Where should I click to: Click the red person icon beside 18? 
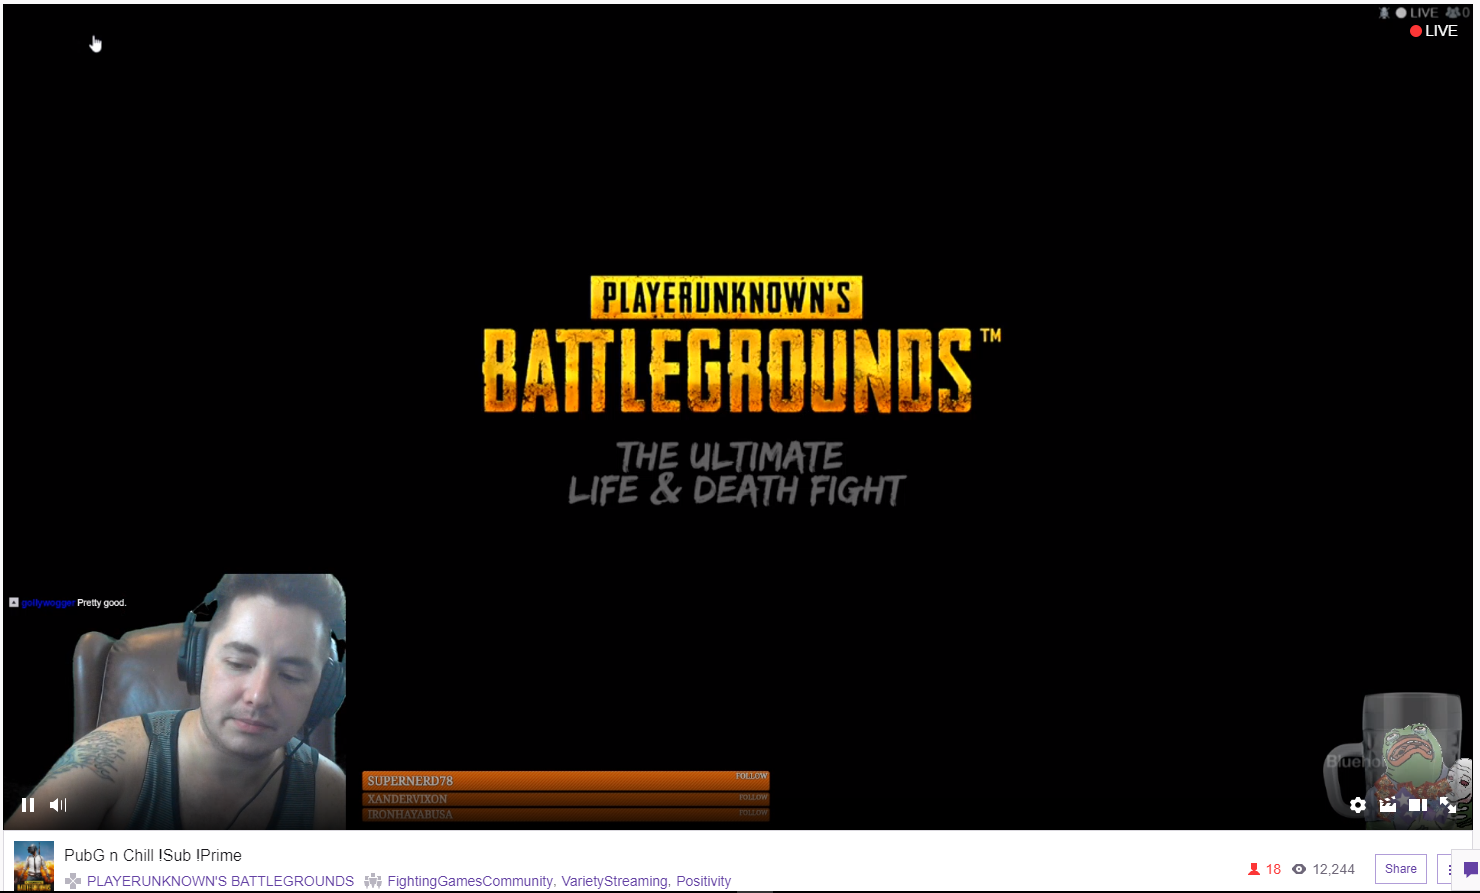(x=1254, y=869)
